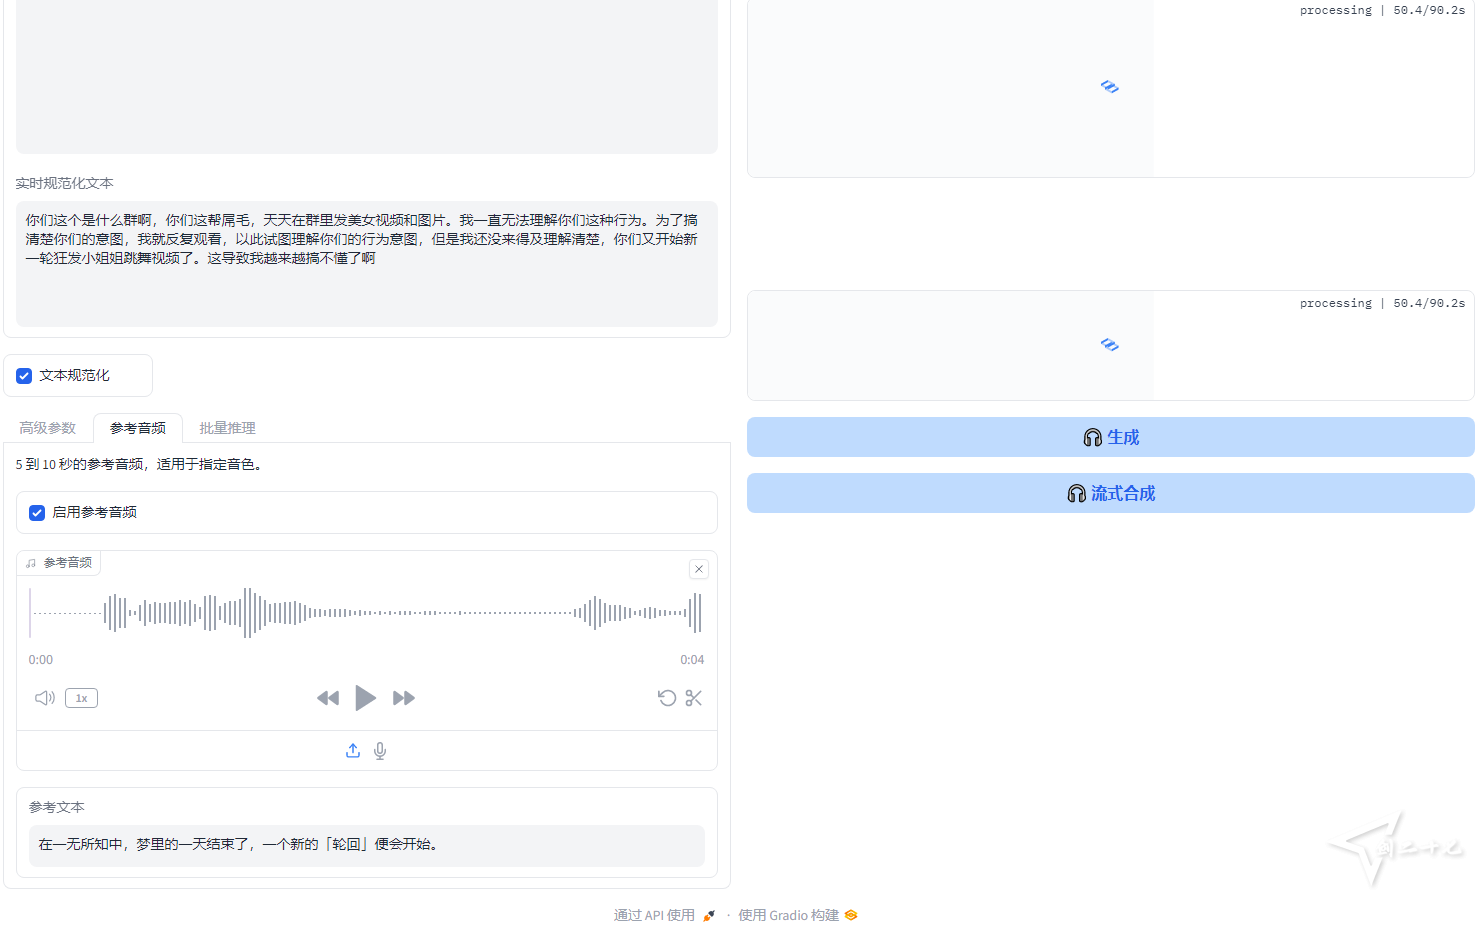Click the volume speaker icon
This screenshot has height=925, width=1479.
click(x=45, y=698)
